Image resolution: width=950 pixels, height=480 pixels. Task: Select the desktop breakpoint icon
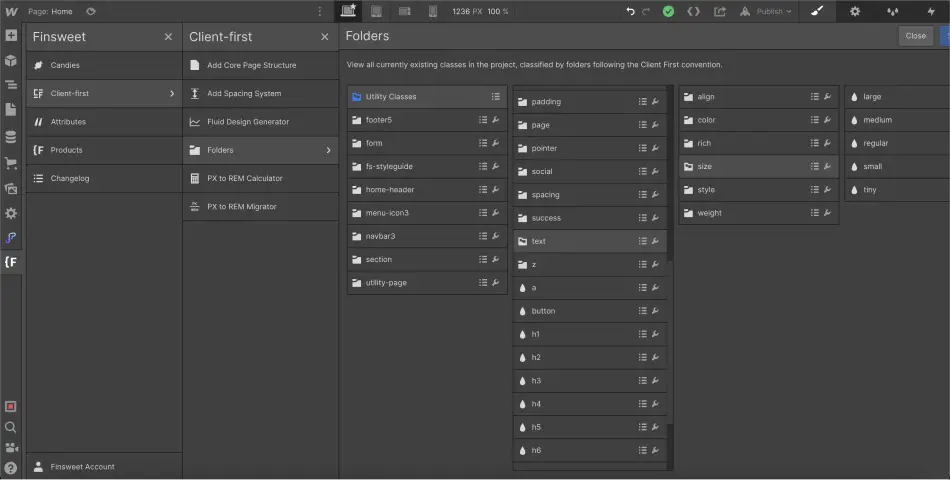pyautogui.click(x=348, y=11)
